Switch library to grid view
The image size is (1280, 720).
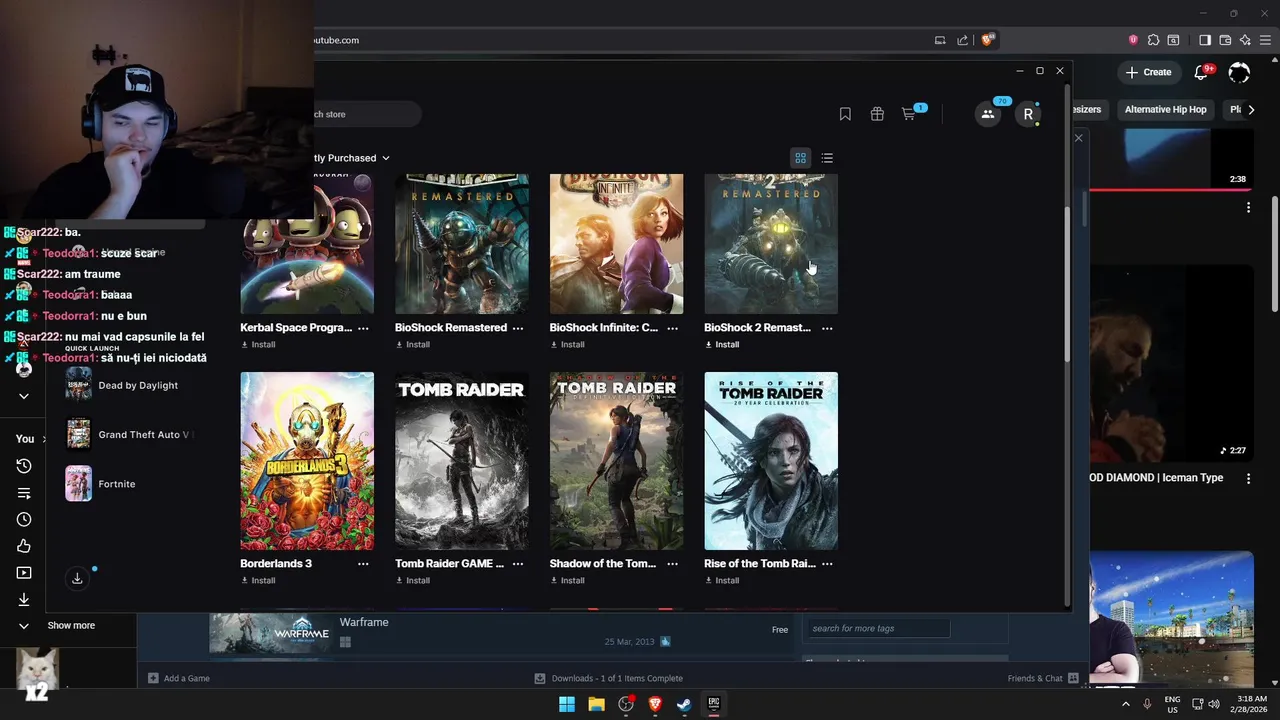tap(801, 158)
